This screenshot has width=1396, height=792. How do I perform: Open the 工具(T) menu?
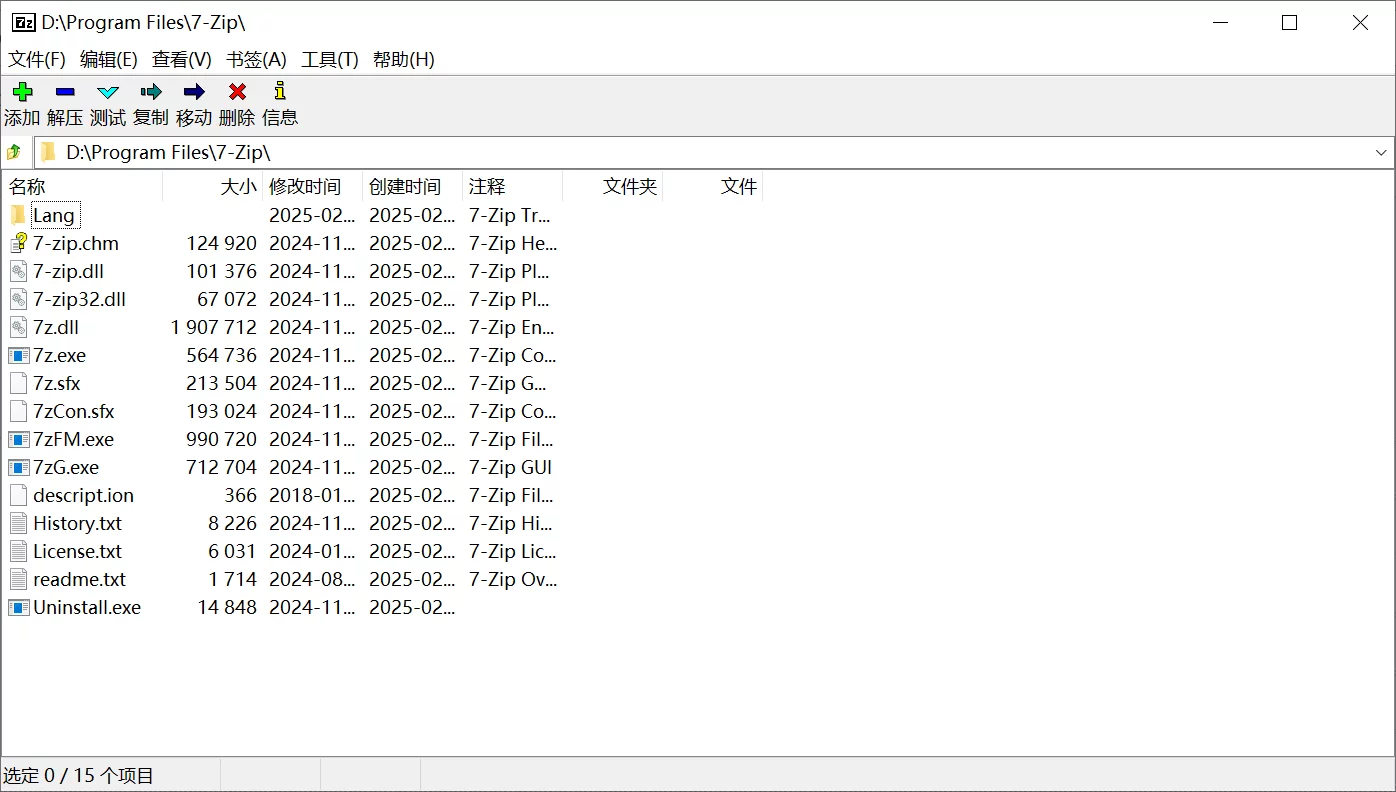(x=329, y=59)
